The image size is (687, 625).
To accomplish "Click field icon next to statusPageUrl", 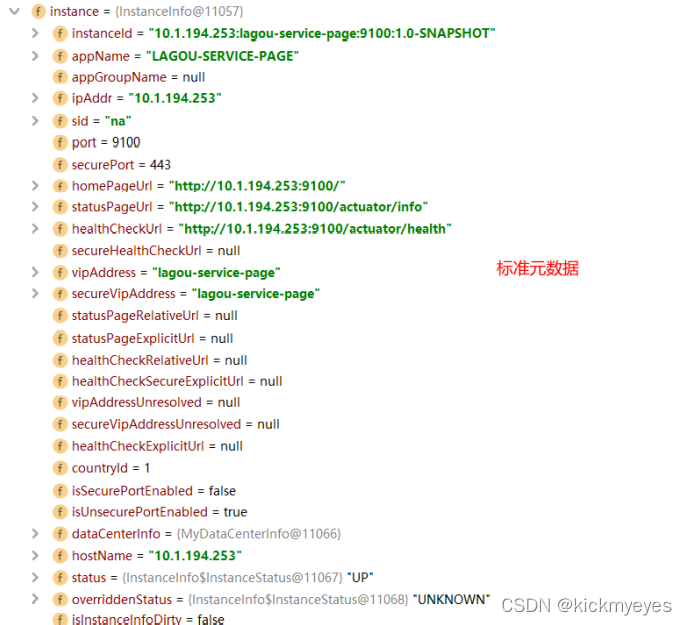I will 60,207.
